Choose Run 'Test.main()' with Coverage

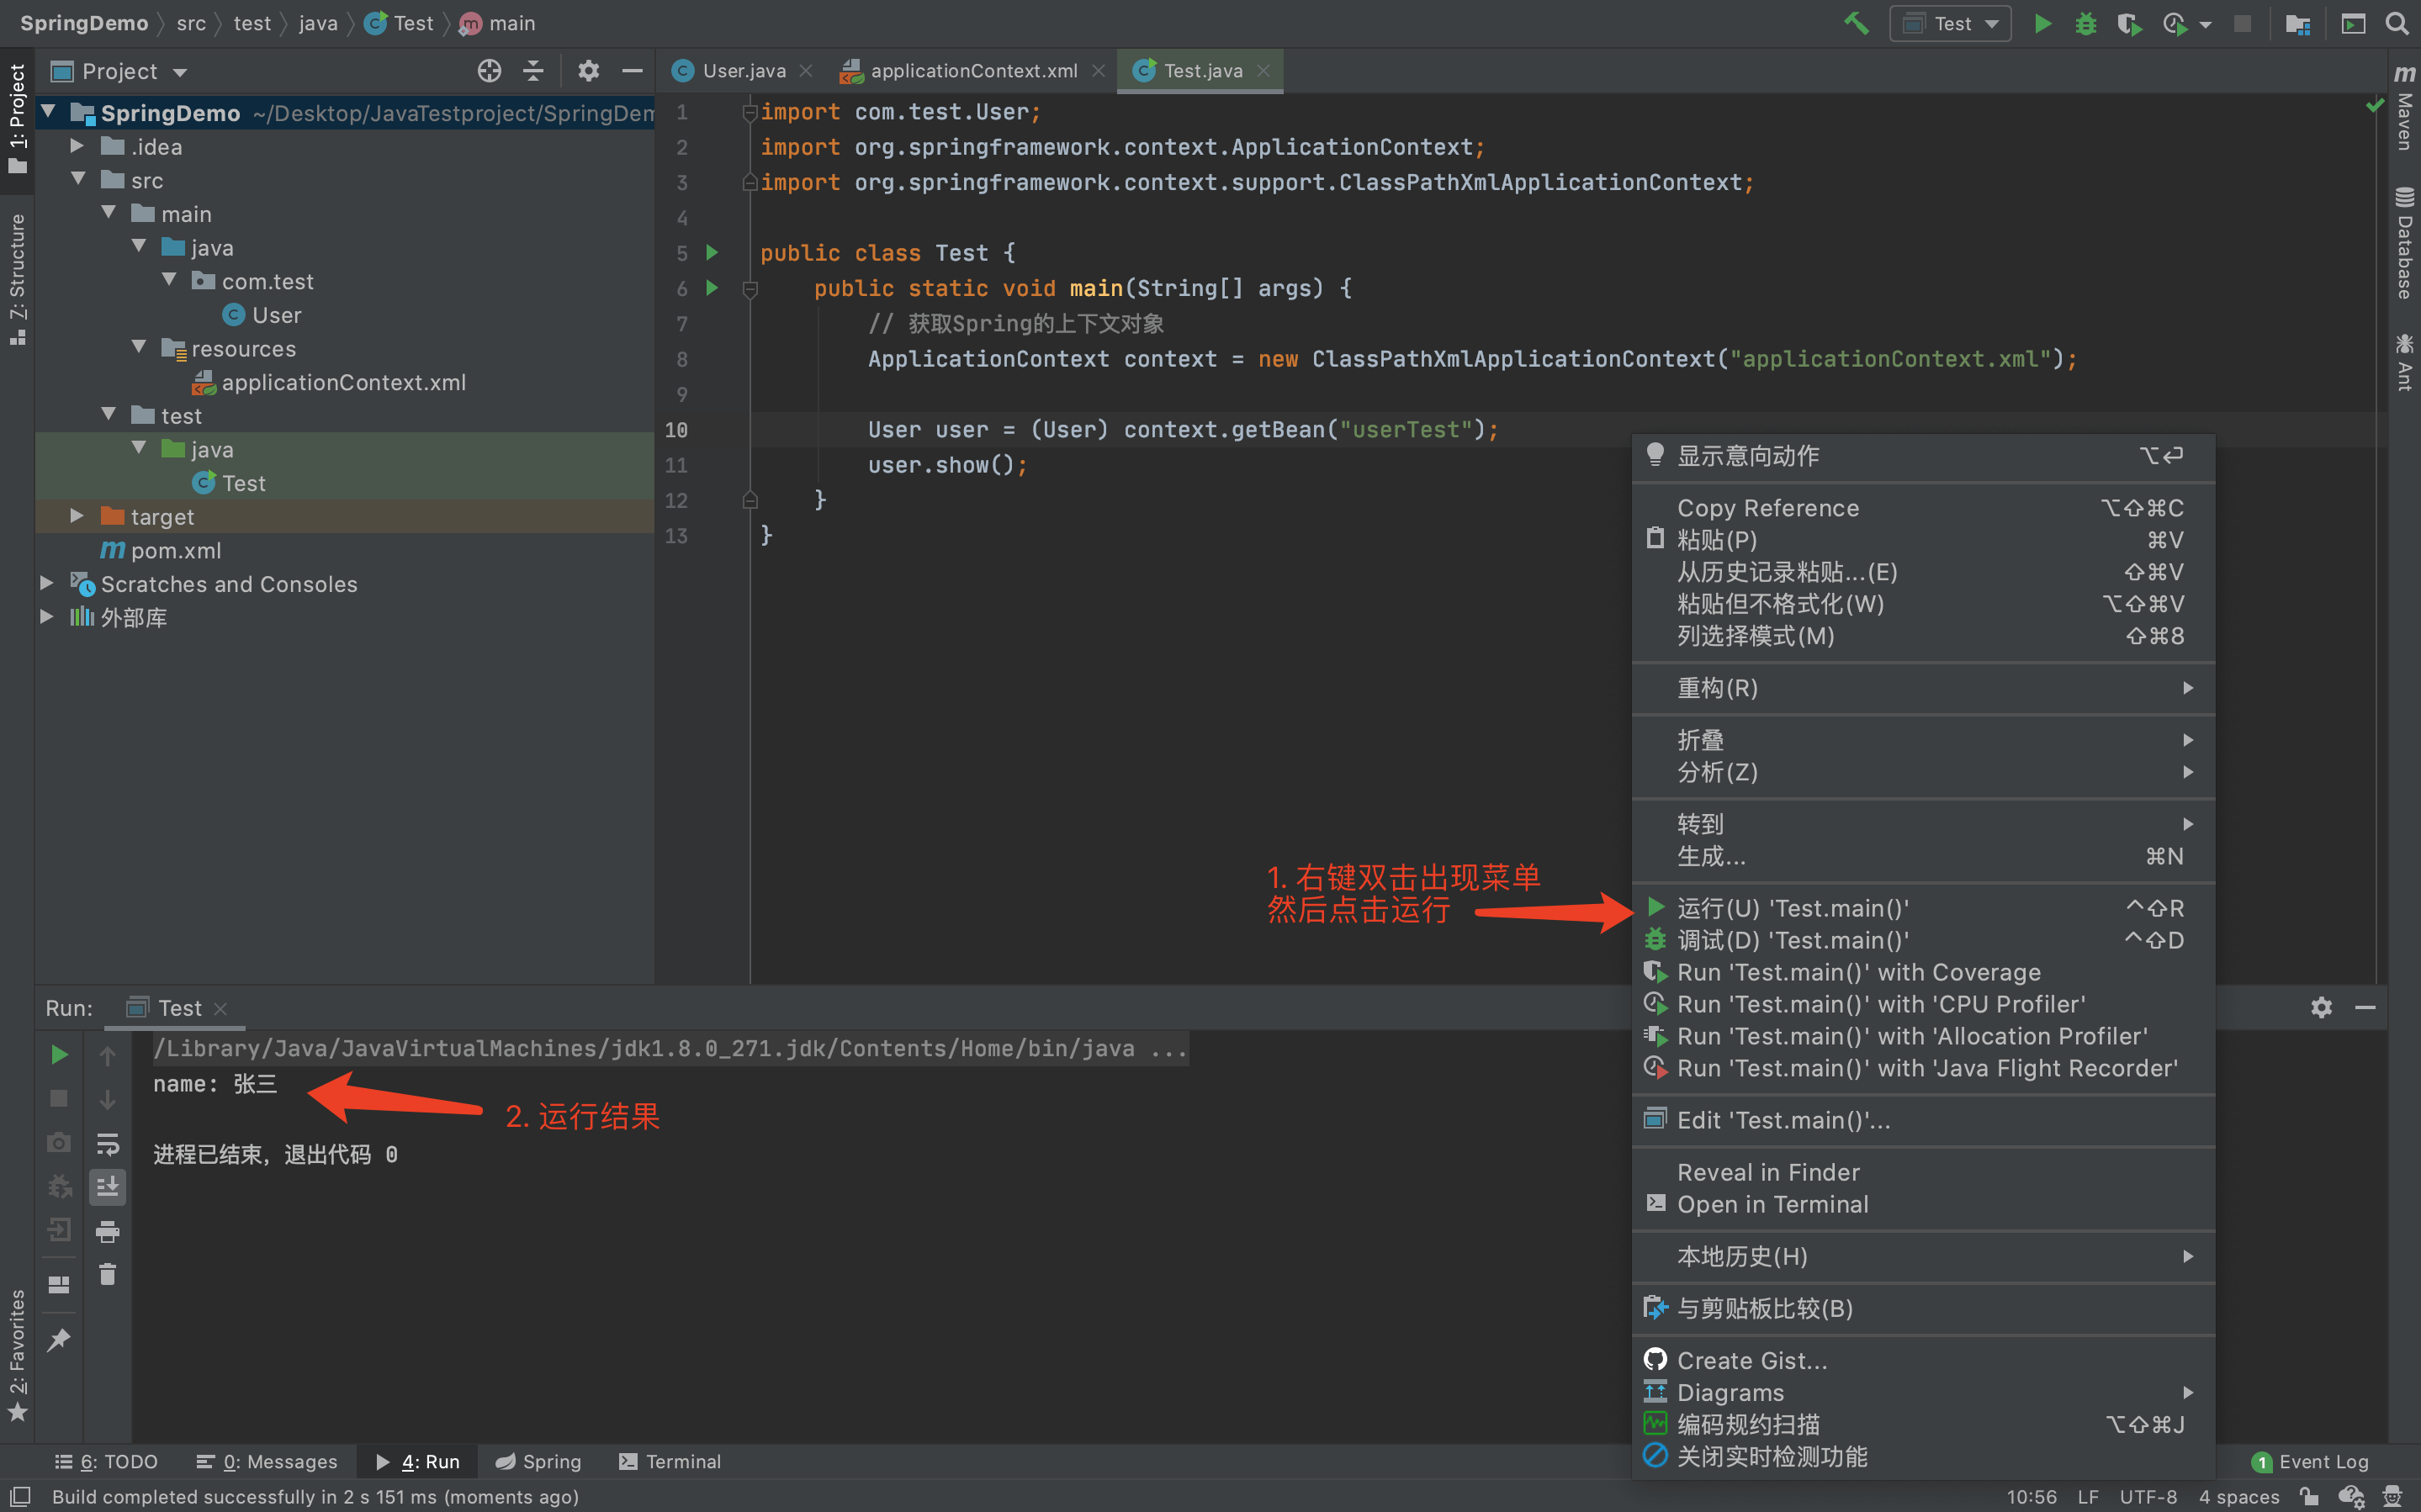[x=1923, y=972]
